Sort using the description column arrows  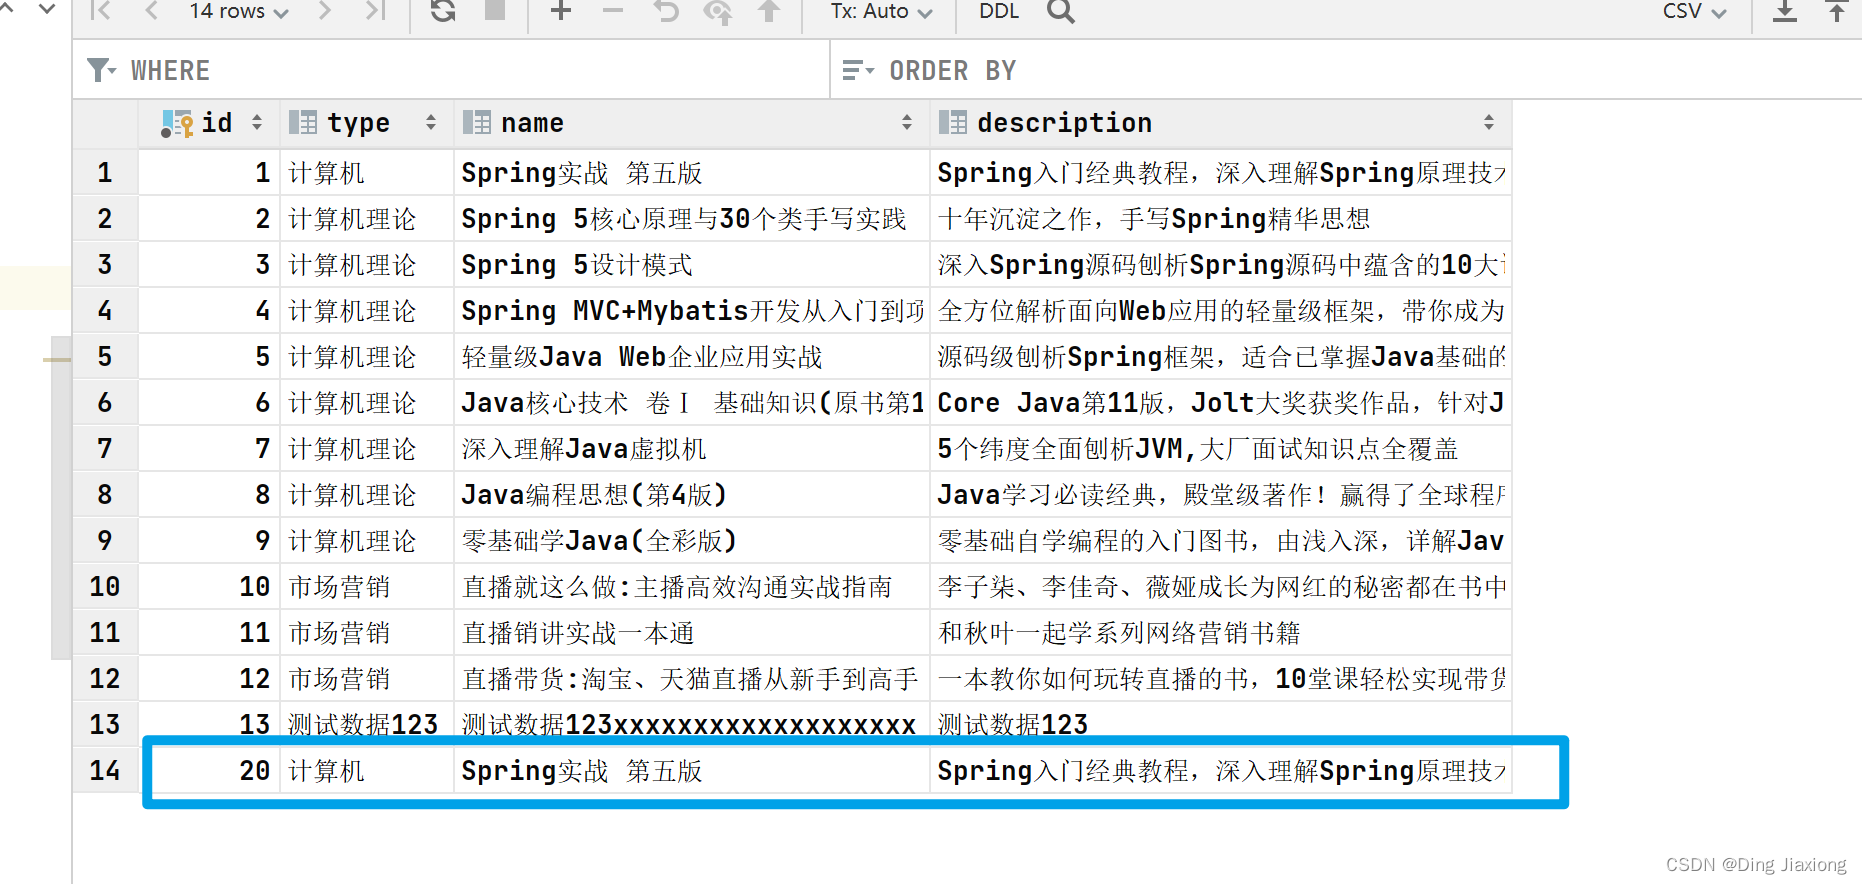tap(1489, 123)
